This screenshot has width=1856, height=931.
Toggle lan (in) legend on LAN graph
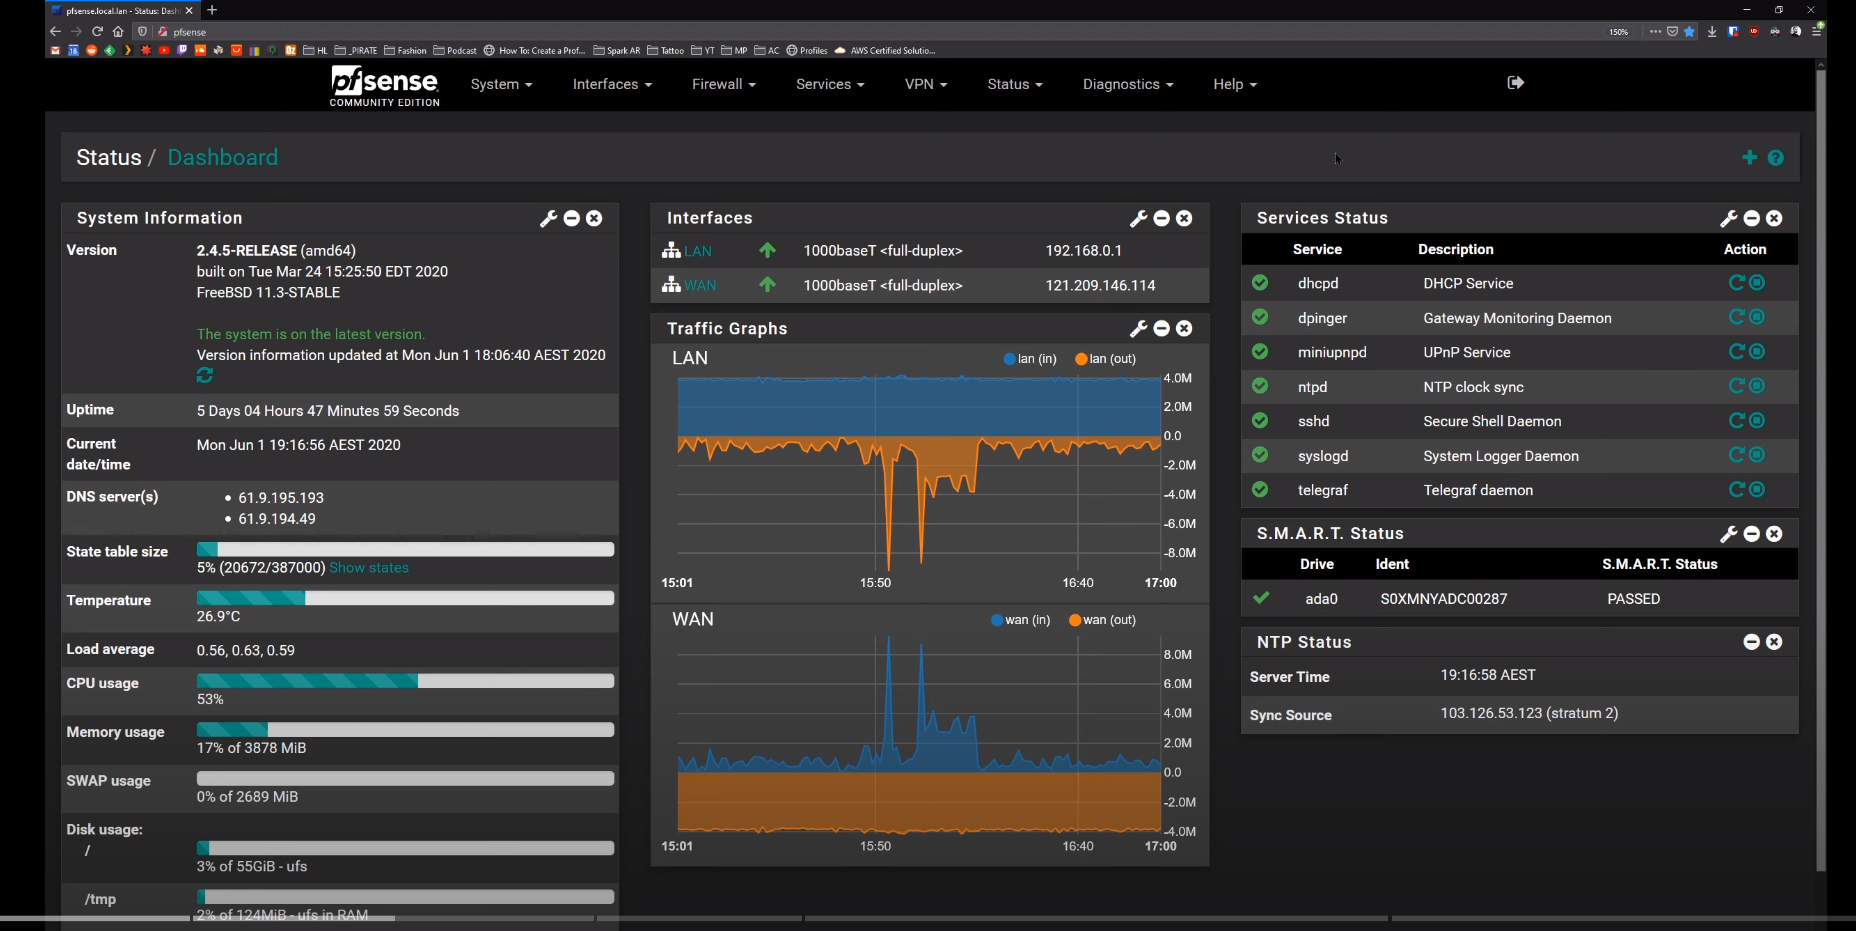tap(1030, 359)
